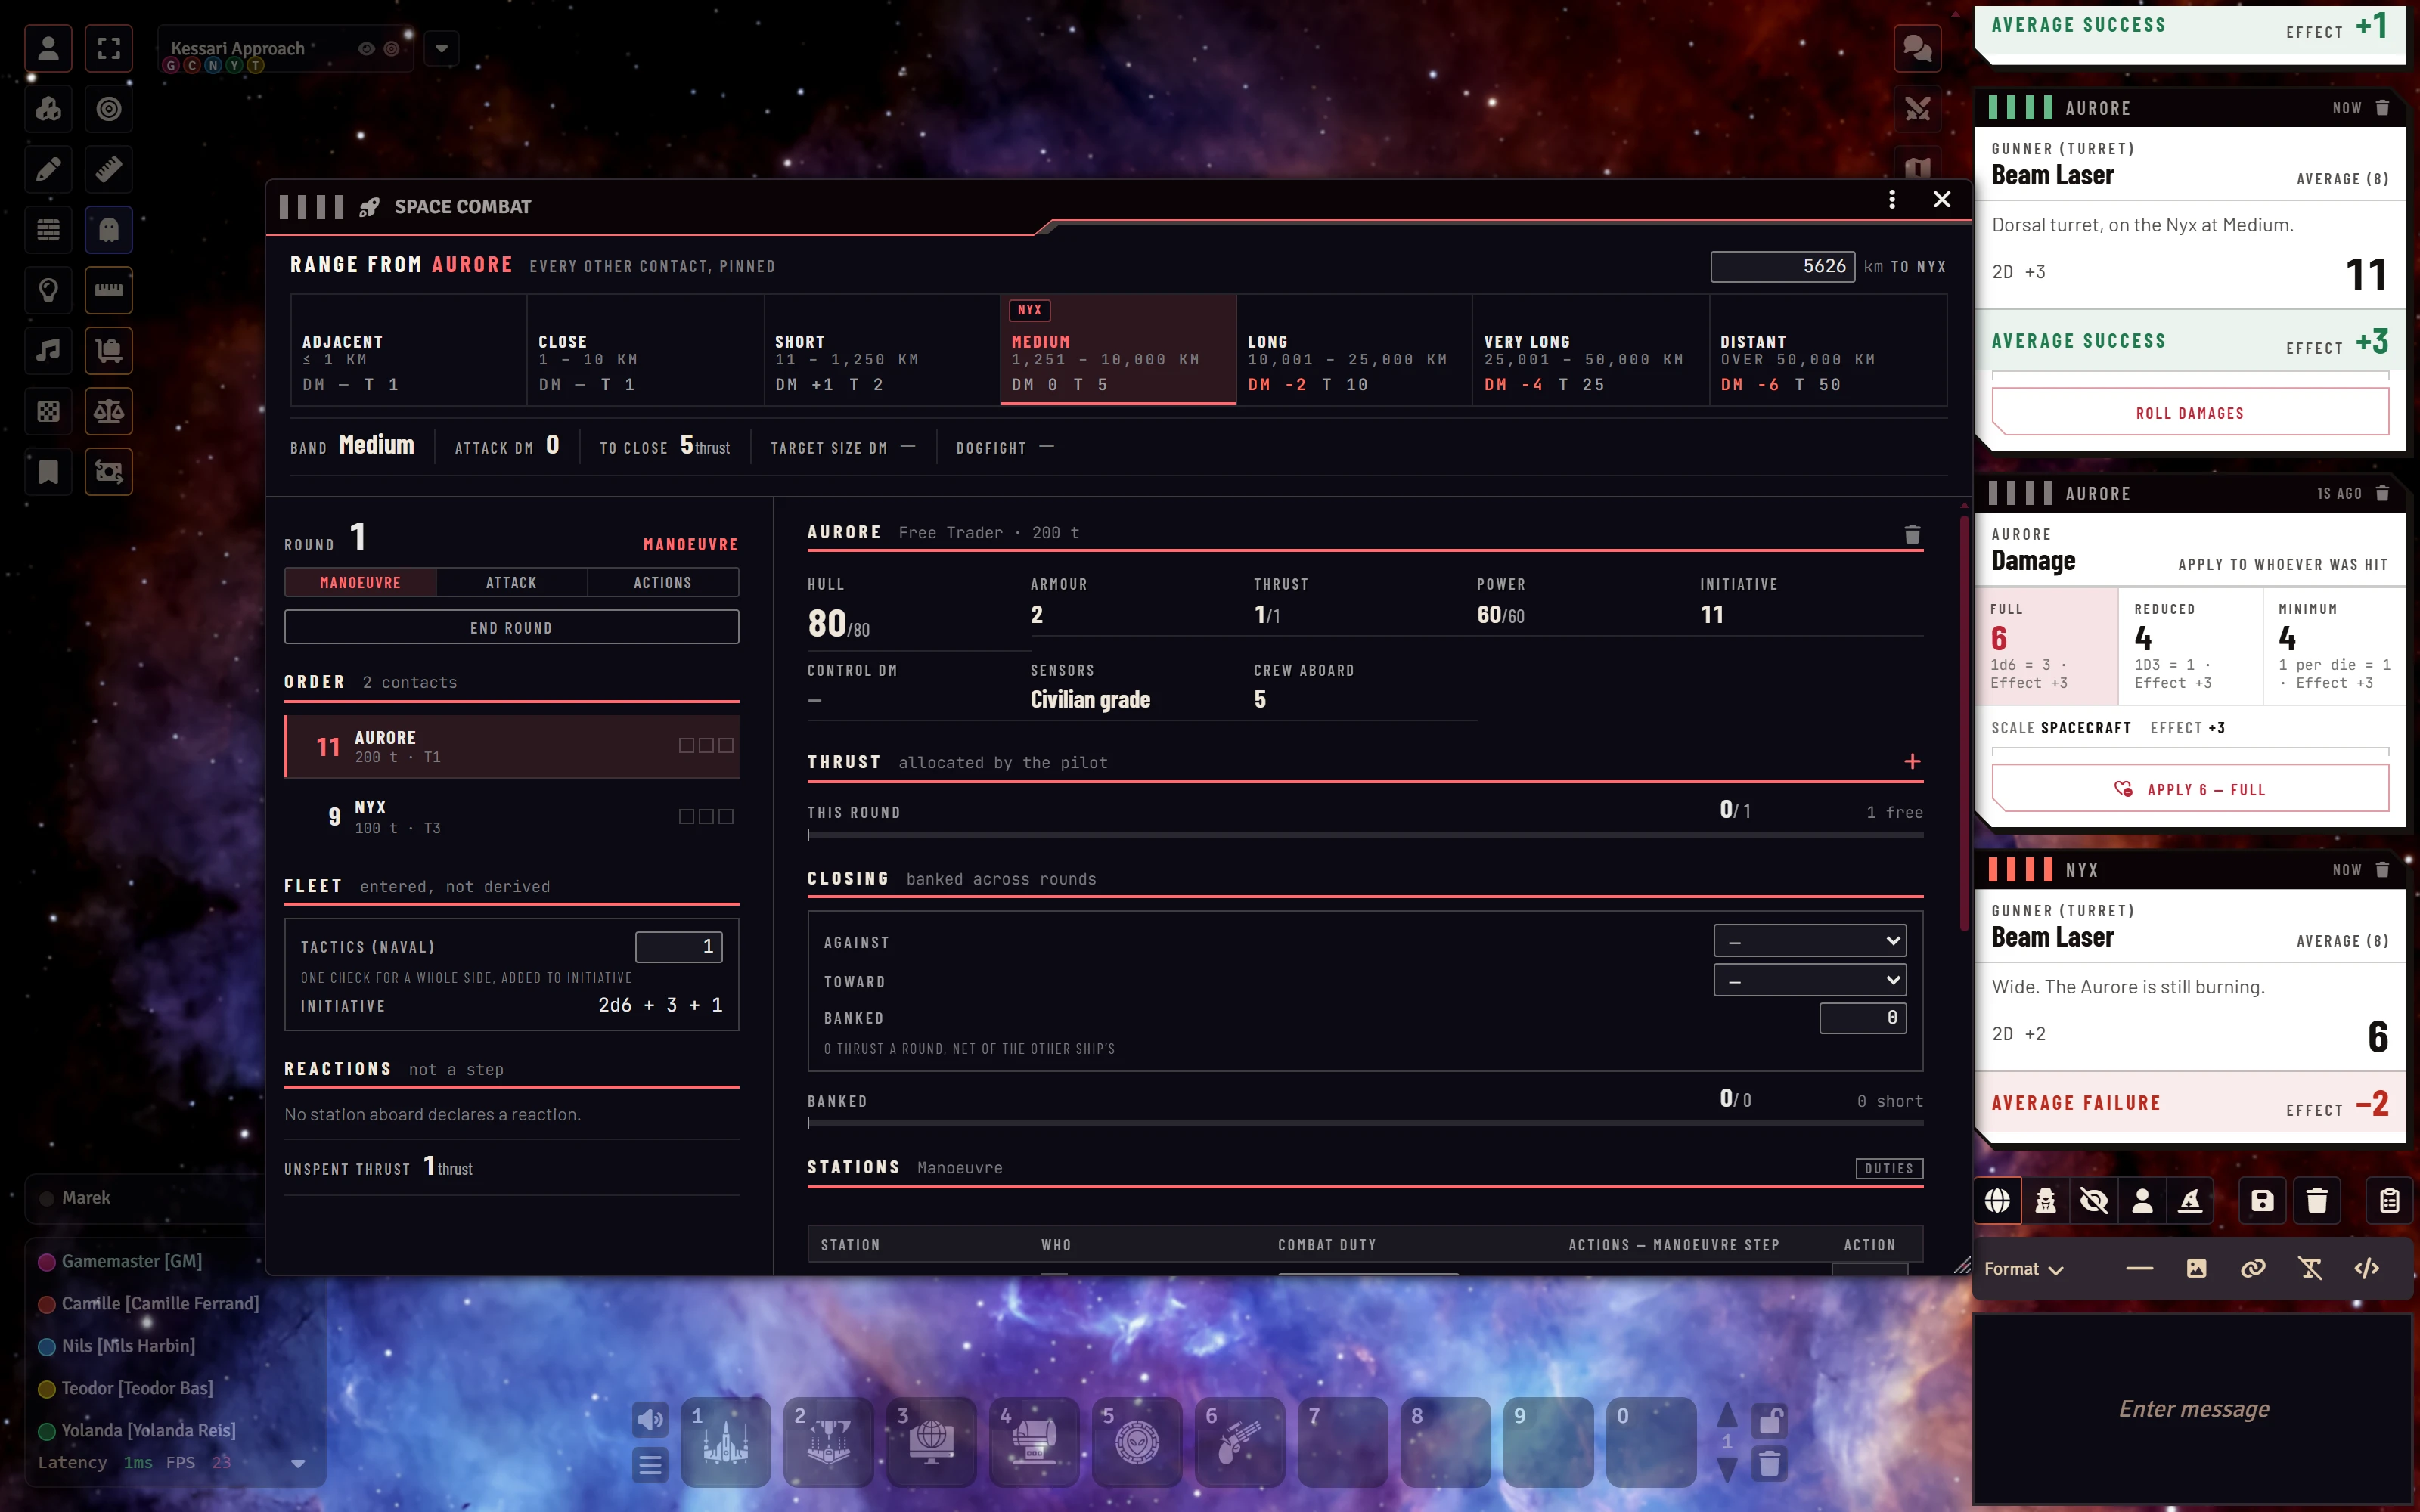Open the Lighting bulb controls

tap(48, 290)
